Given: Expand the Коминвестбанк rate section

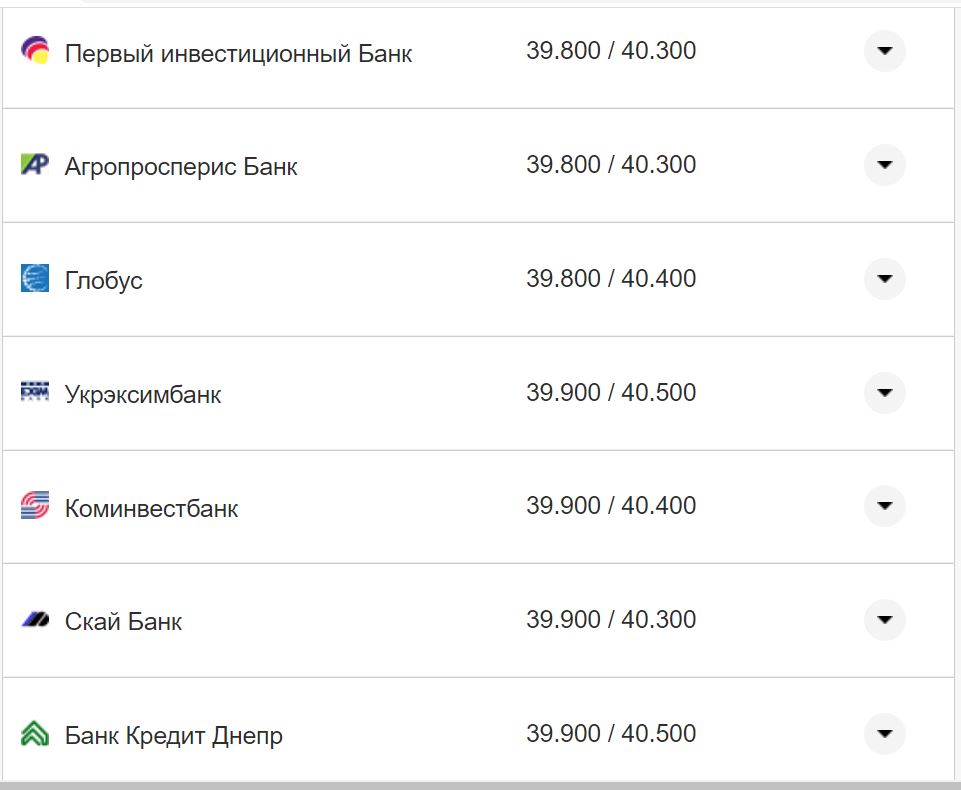Looking at the screenshot, I should 884,506.
